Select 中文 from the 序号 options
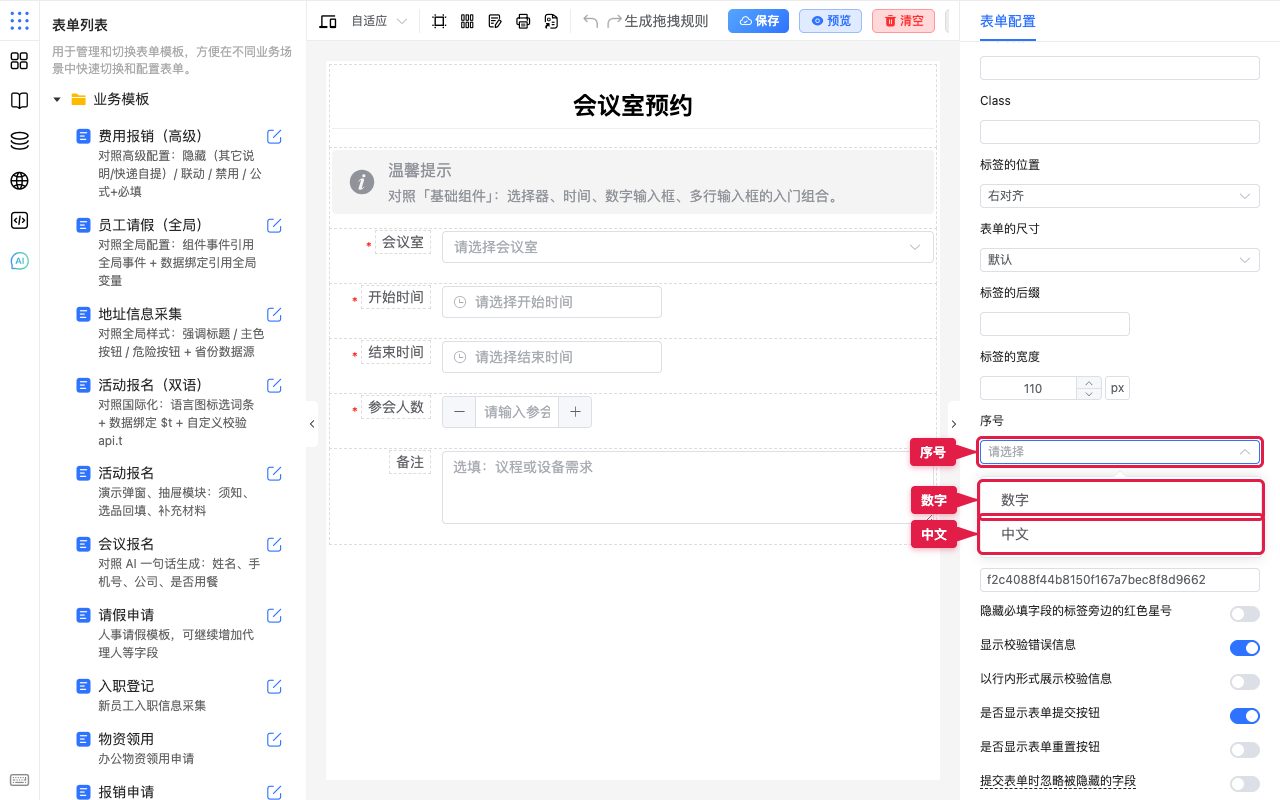Viewport: 1280px width, 800px height. pos(1120,535)
